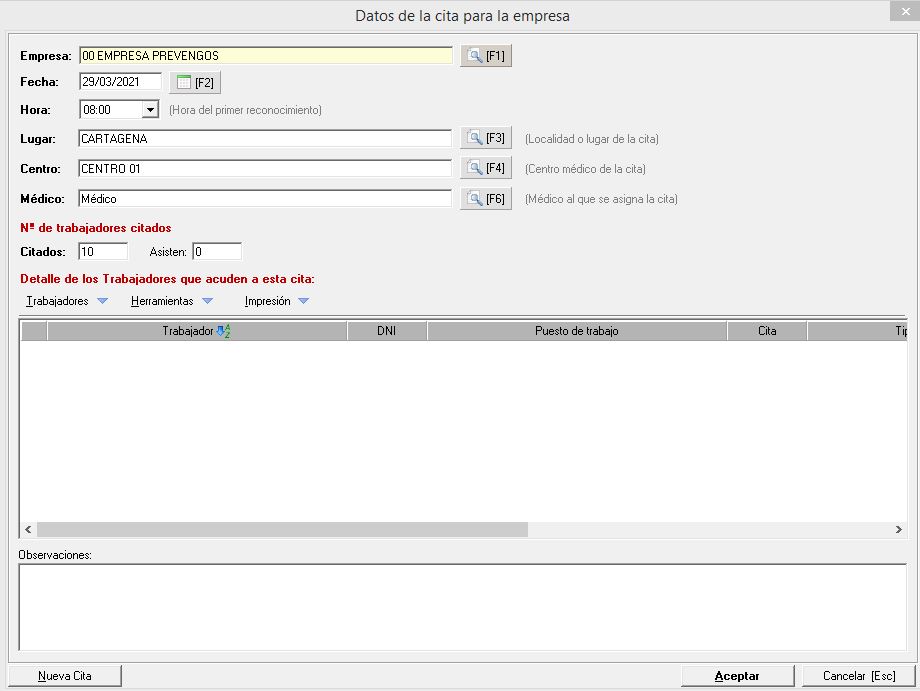Click the DNI column header

(x=387, y=331)
